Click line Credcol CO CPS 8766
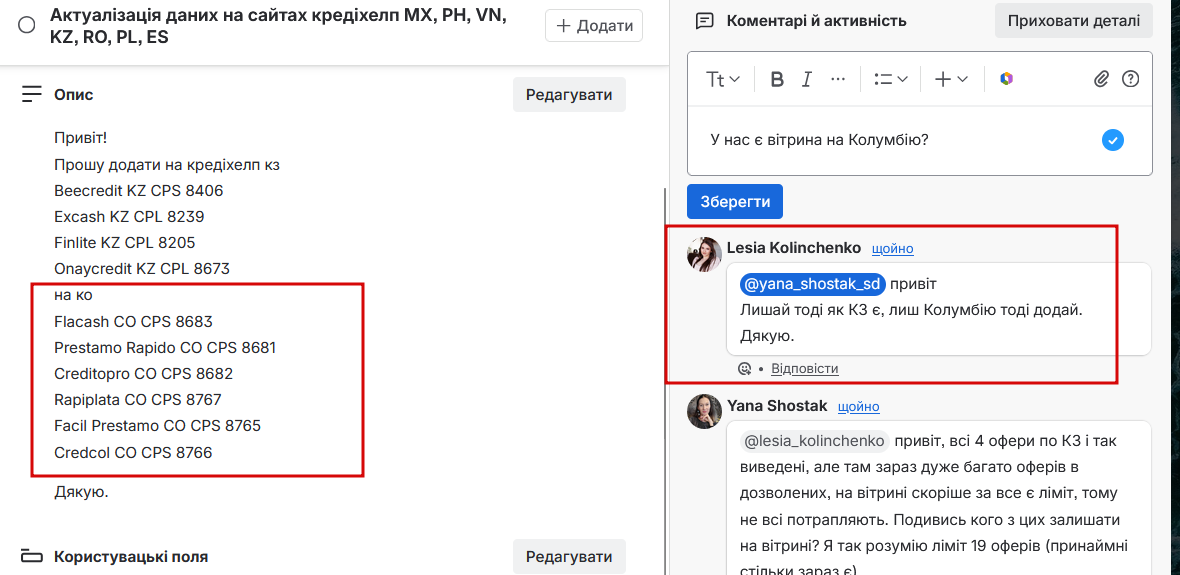This screenshot has height=575, width=1180. 133,453
